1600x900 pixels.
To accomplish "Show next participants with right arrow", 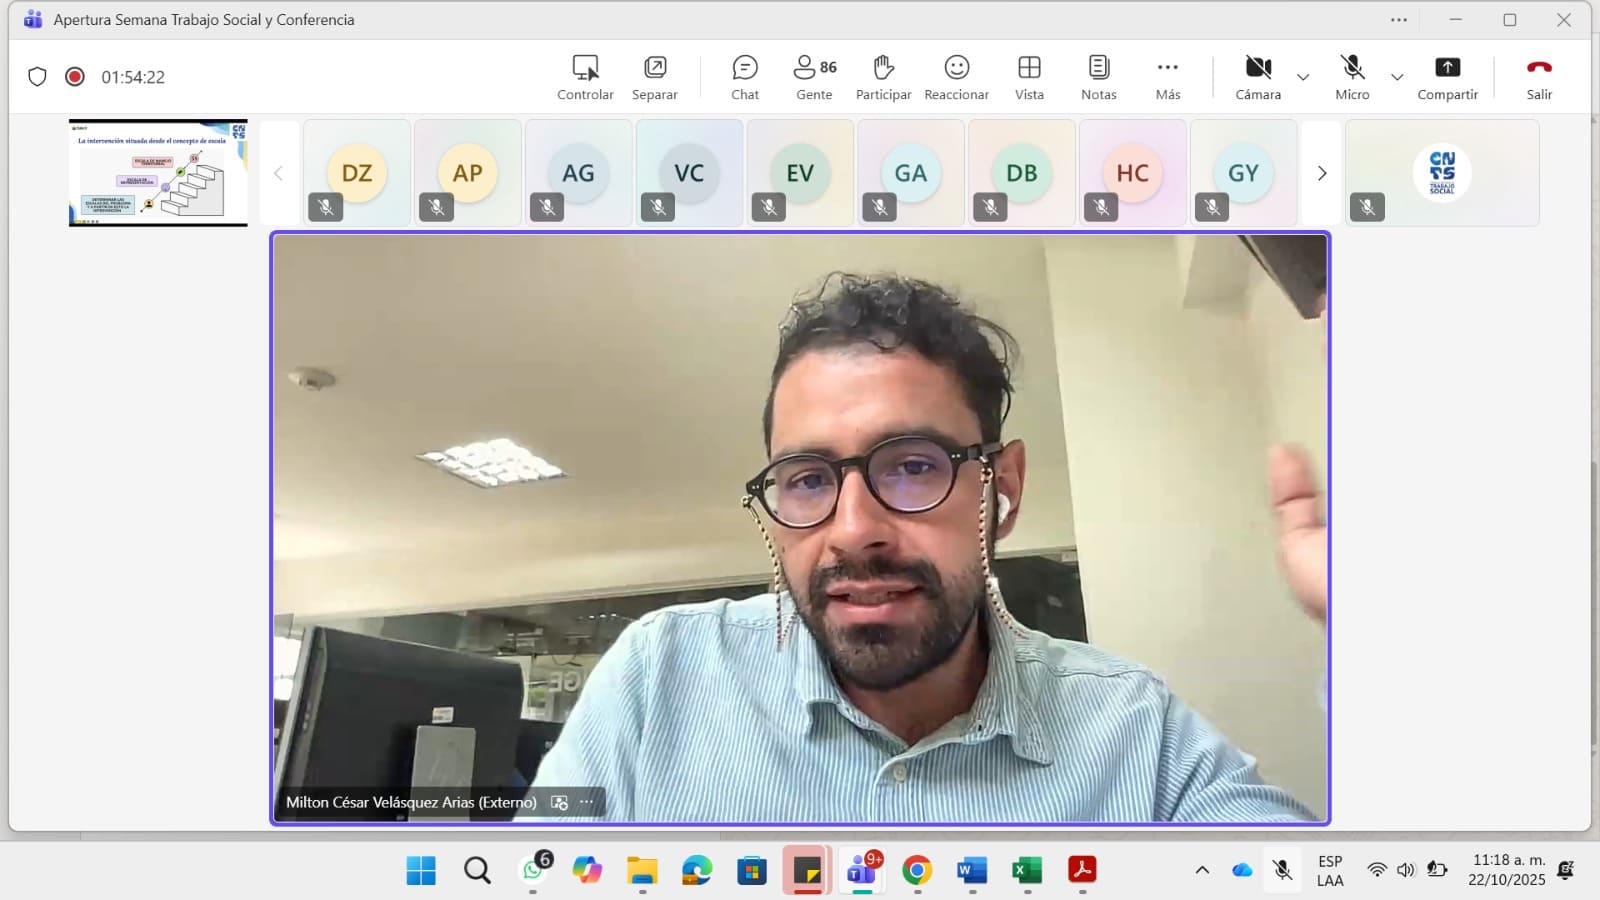I will tap(1321, 173).
